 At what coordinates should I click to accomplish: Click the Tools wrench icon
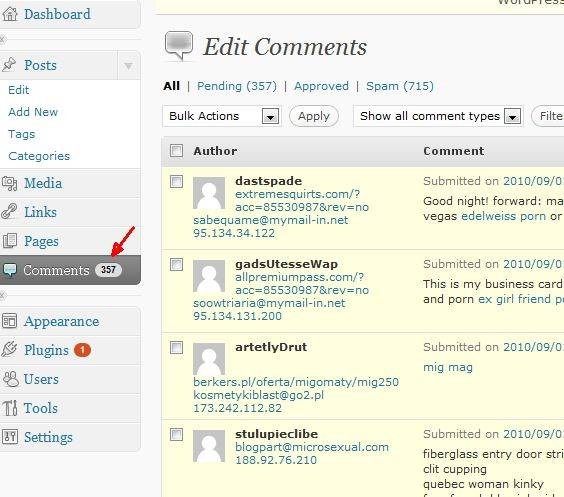coord(10,408)
